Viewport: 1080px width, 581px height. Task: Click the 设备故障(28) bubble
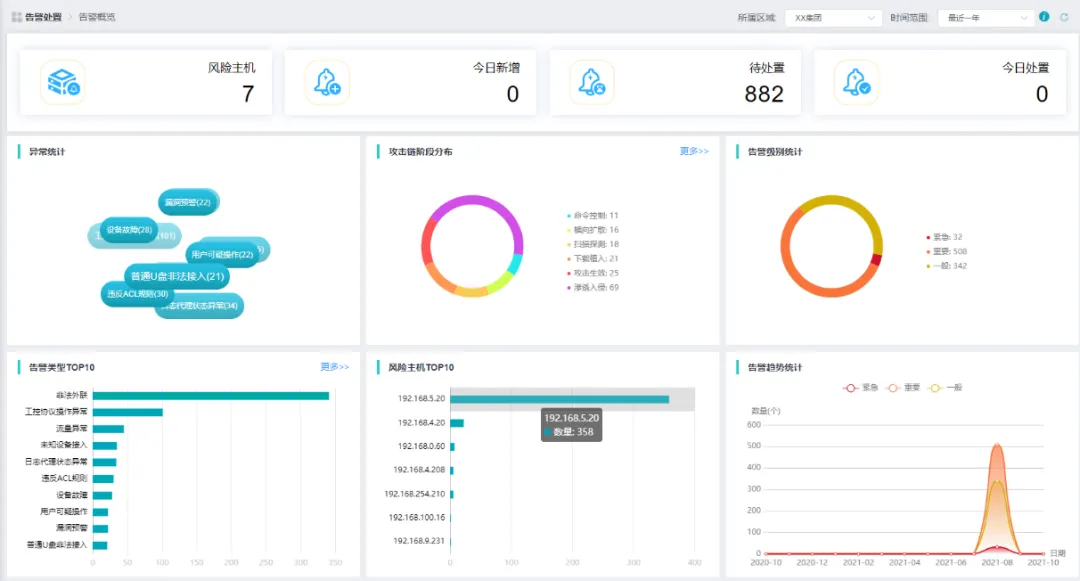[129, 230]
